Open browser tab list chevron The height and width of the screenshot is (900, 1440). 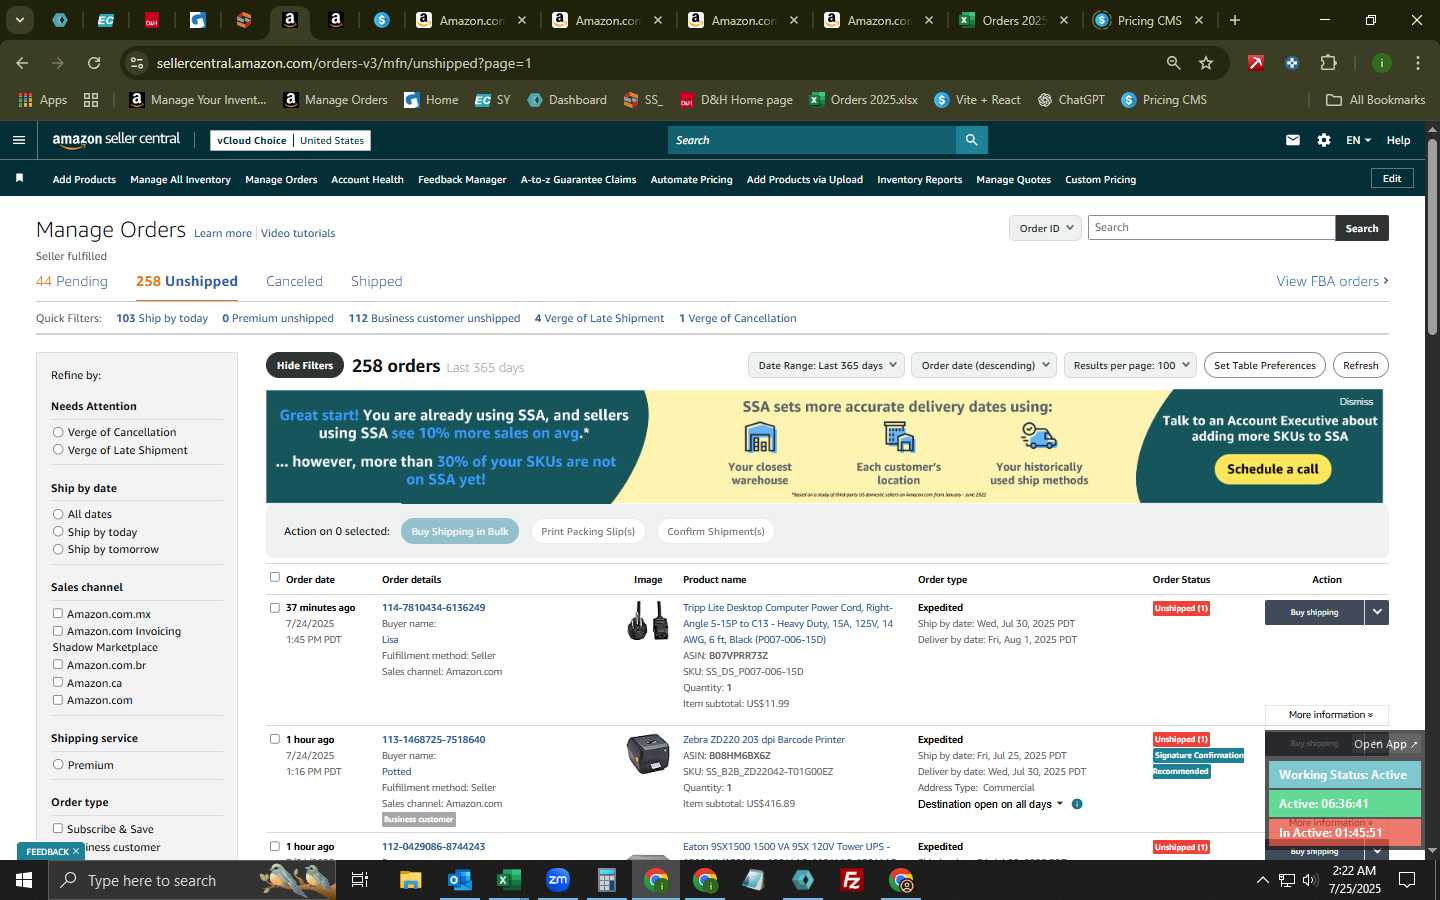(19, 20)
